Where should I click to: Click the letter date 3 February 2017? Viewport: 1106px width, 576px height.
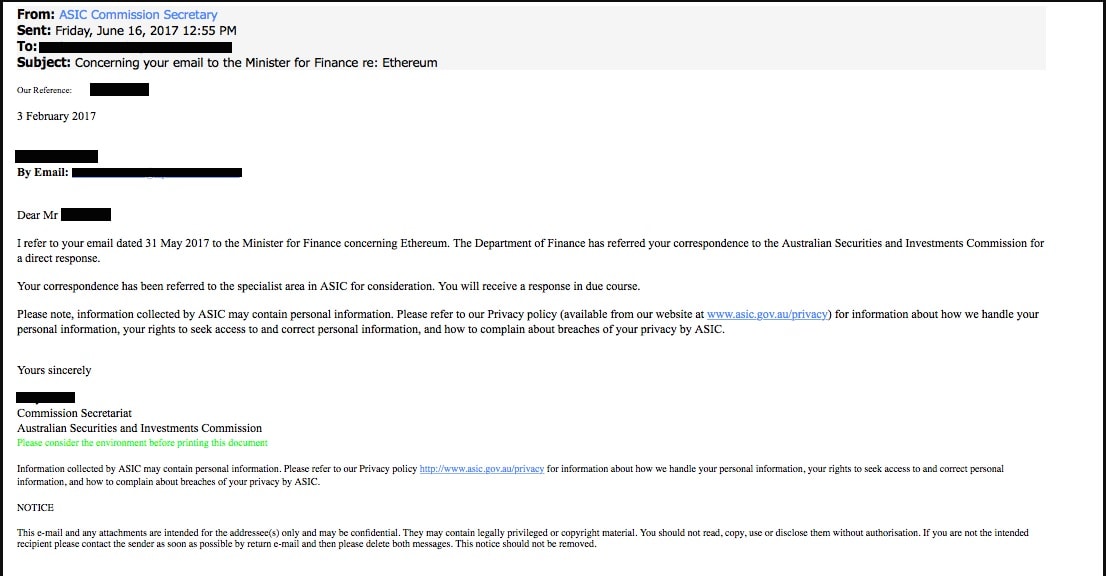pyautogui.click(x=56, y=116)
